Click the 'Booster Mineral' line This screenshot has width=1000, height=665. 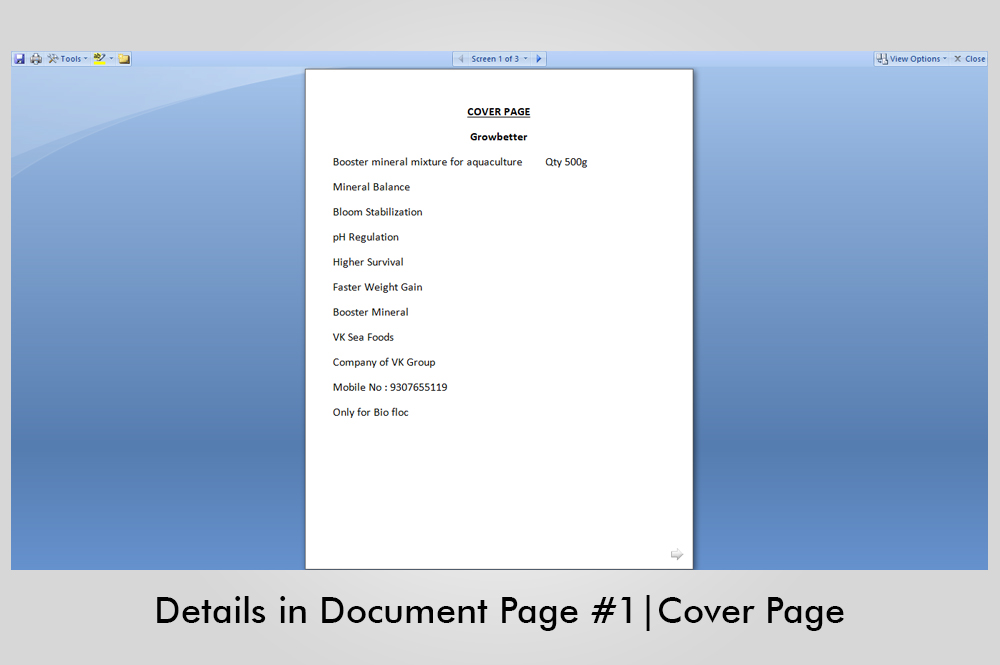click(371, 312)
